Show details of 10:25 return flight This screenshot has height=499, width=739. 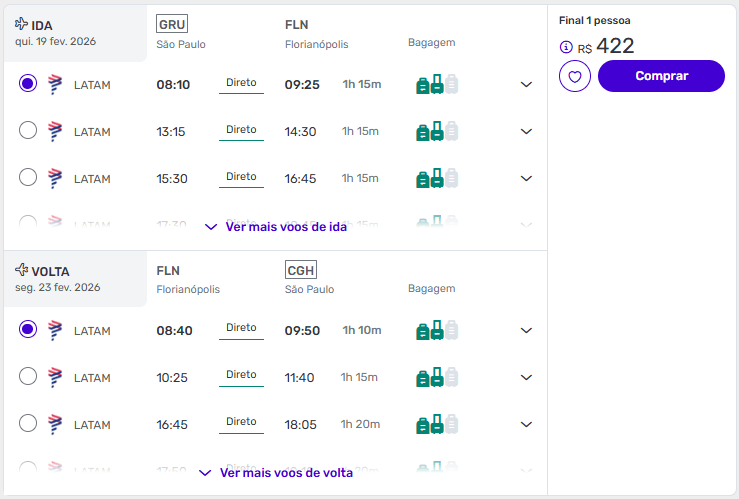527,377
